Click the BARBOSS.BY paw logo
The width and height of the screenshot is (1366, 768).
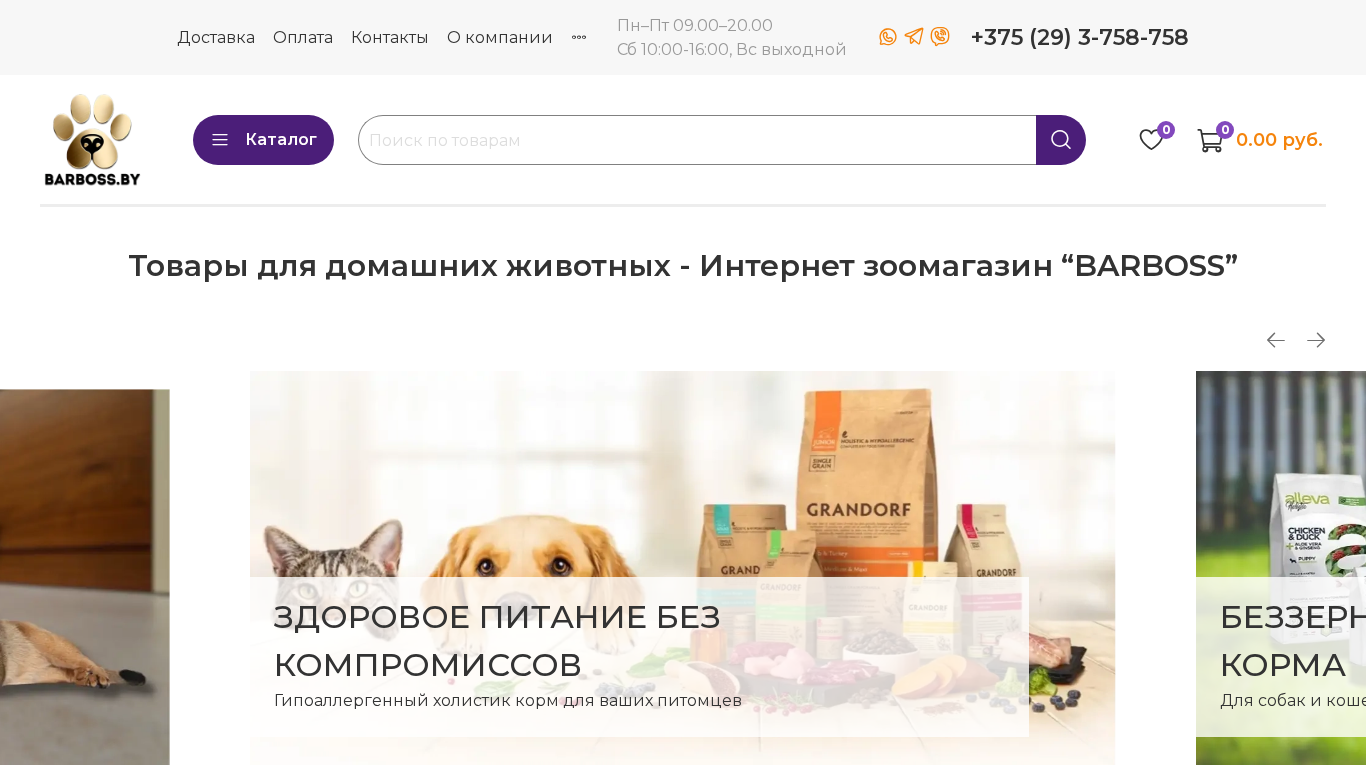(92, 140)
